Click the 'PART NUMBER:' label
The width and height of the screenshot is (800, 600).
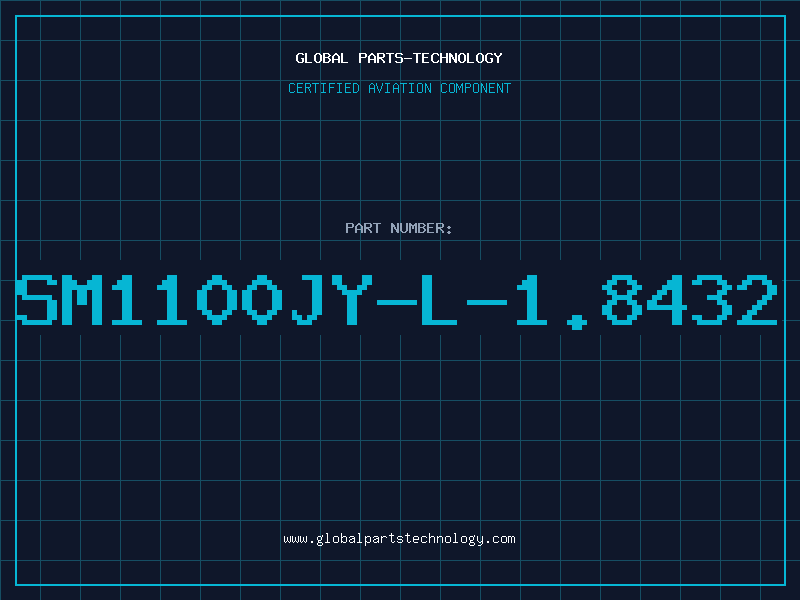[x=399, y=228]
